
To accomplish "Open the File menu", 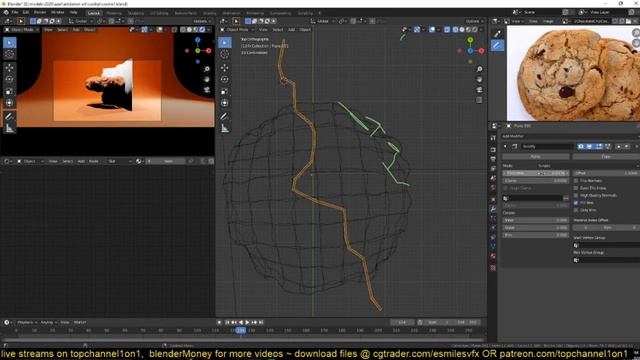I will click(15, 13).
